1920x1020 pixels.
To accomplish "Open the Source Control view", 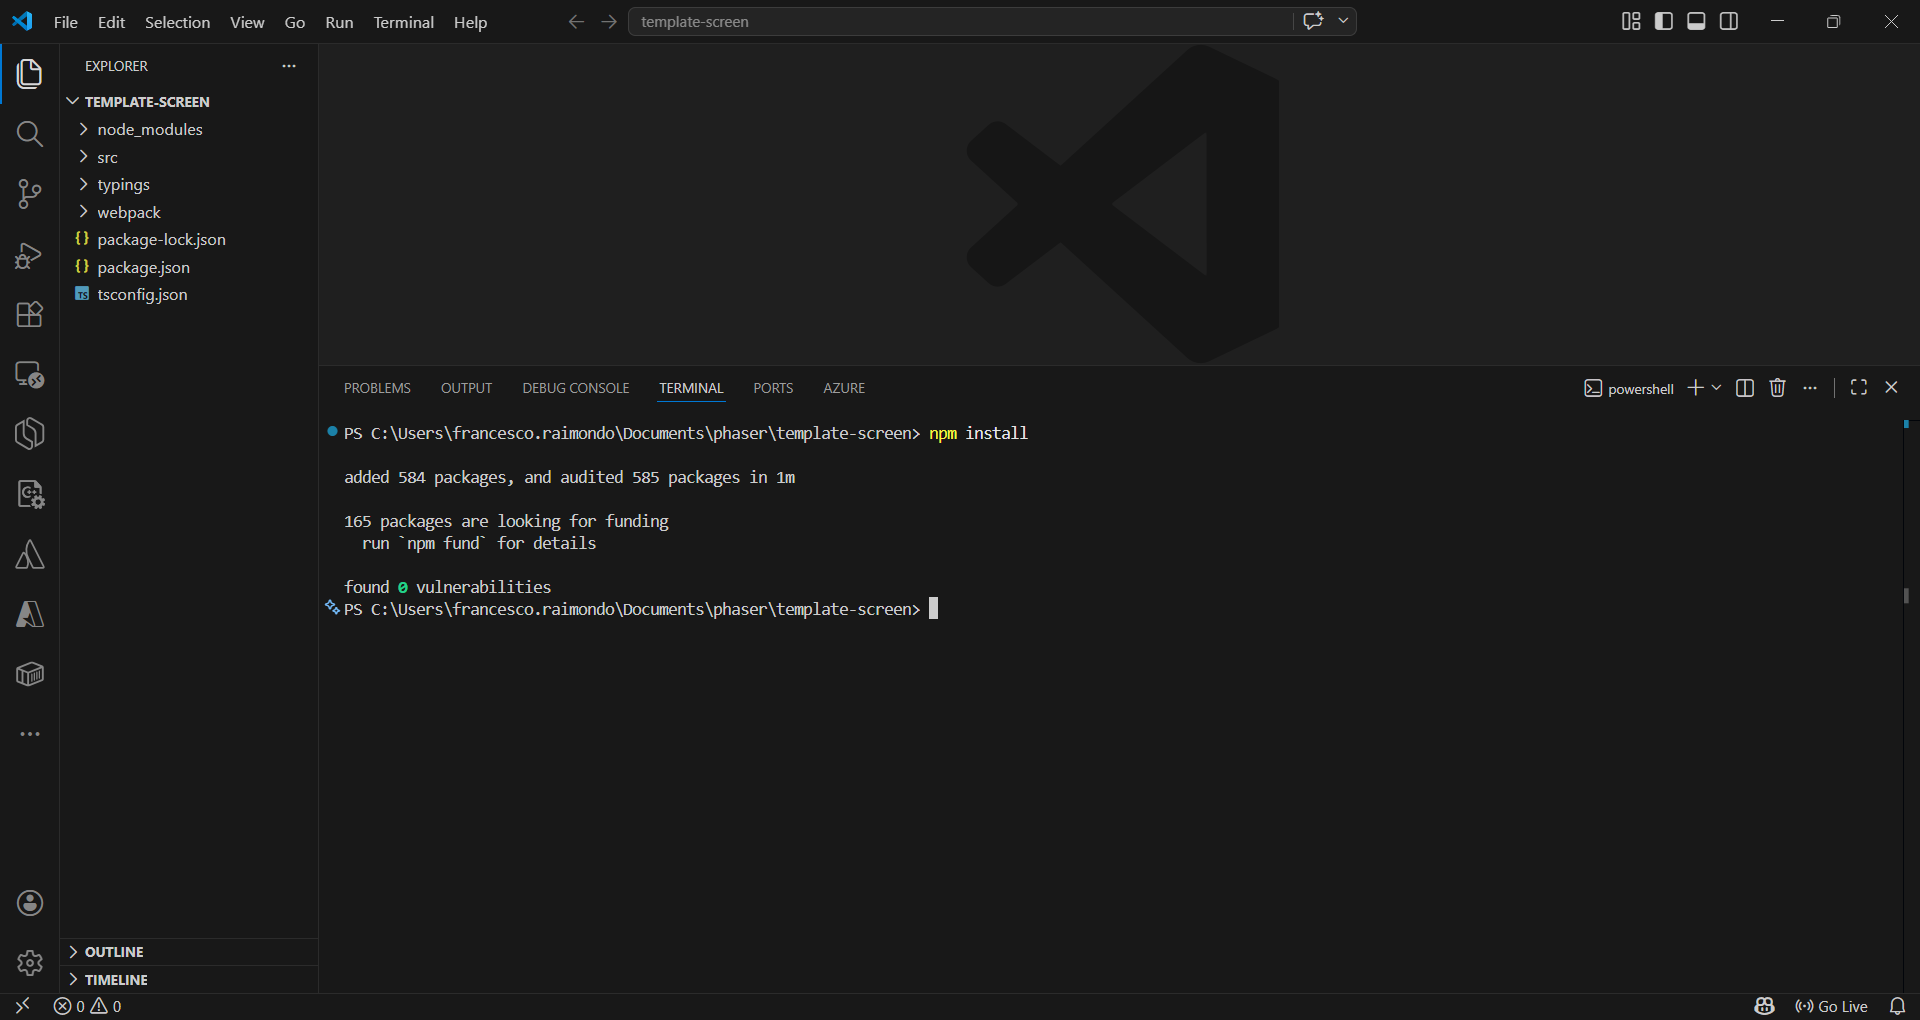I will point(30,194).
